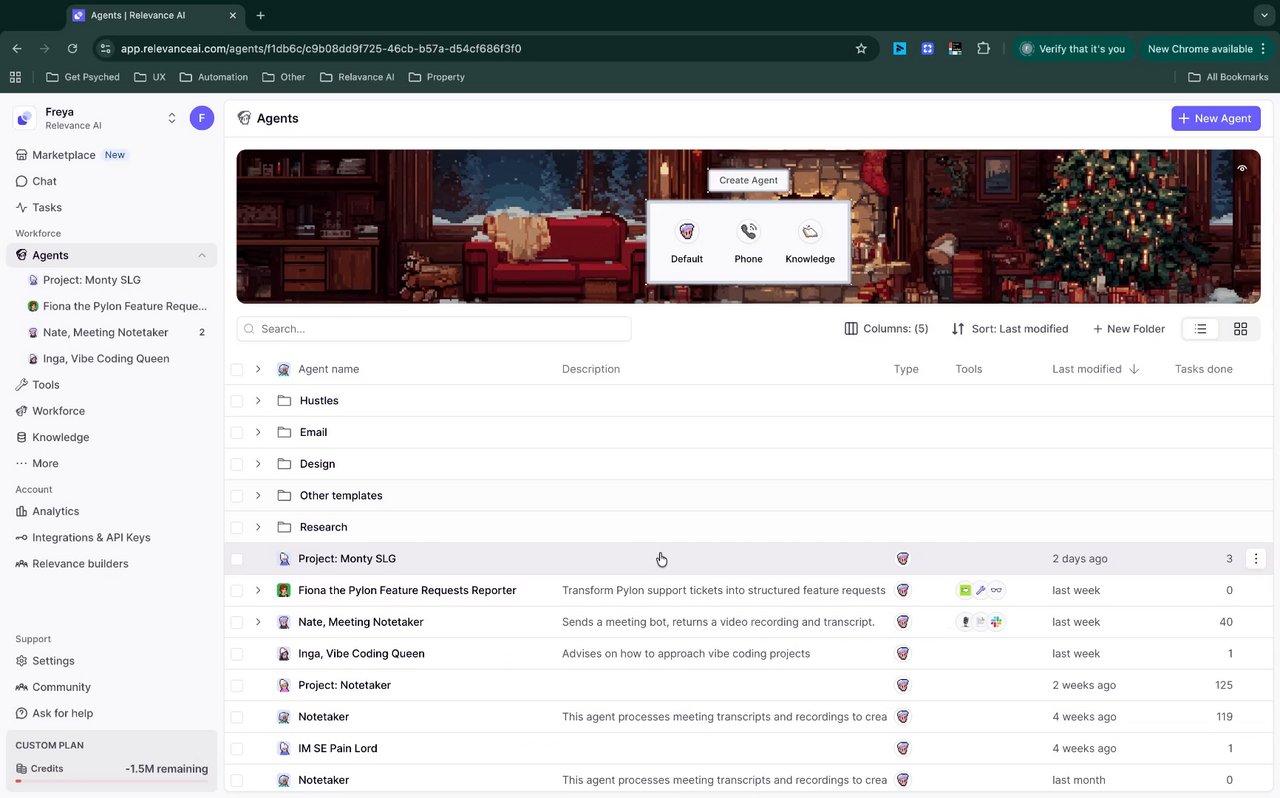
Task: Click the Agents page title icon
Action: pos(244,118)
